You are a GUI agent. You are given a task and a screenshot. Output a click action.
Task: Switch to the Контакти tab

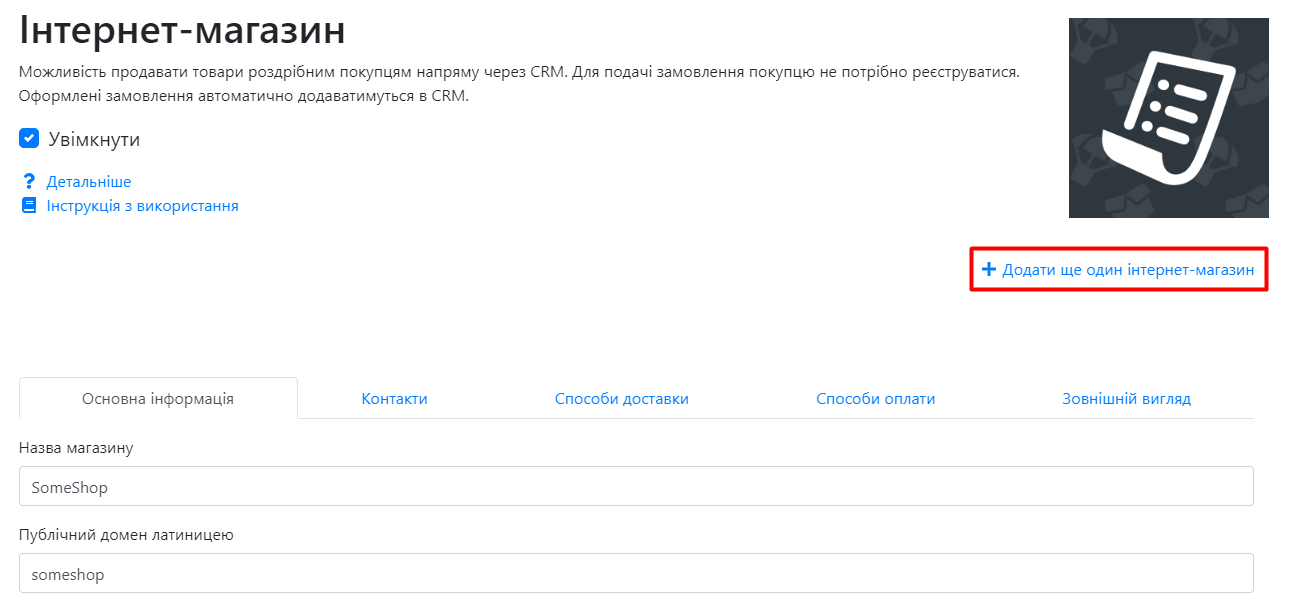394,398
